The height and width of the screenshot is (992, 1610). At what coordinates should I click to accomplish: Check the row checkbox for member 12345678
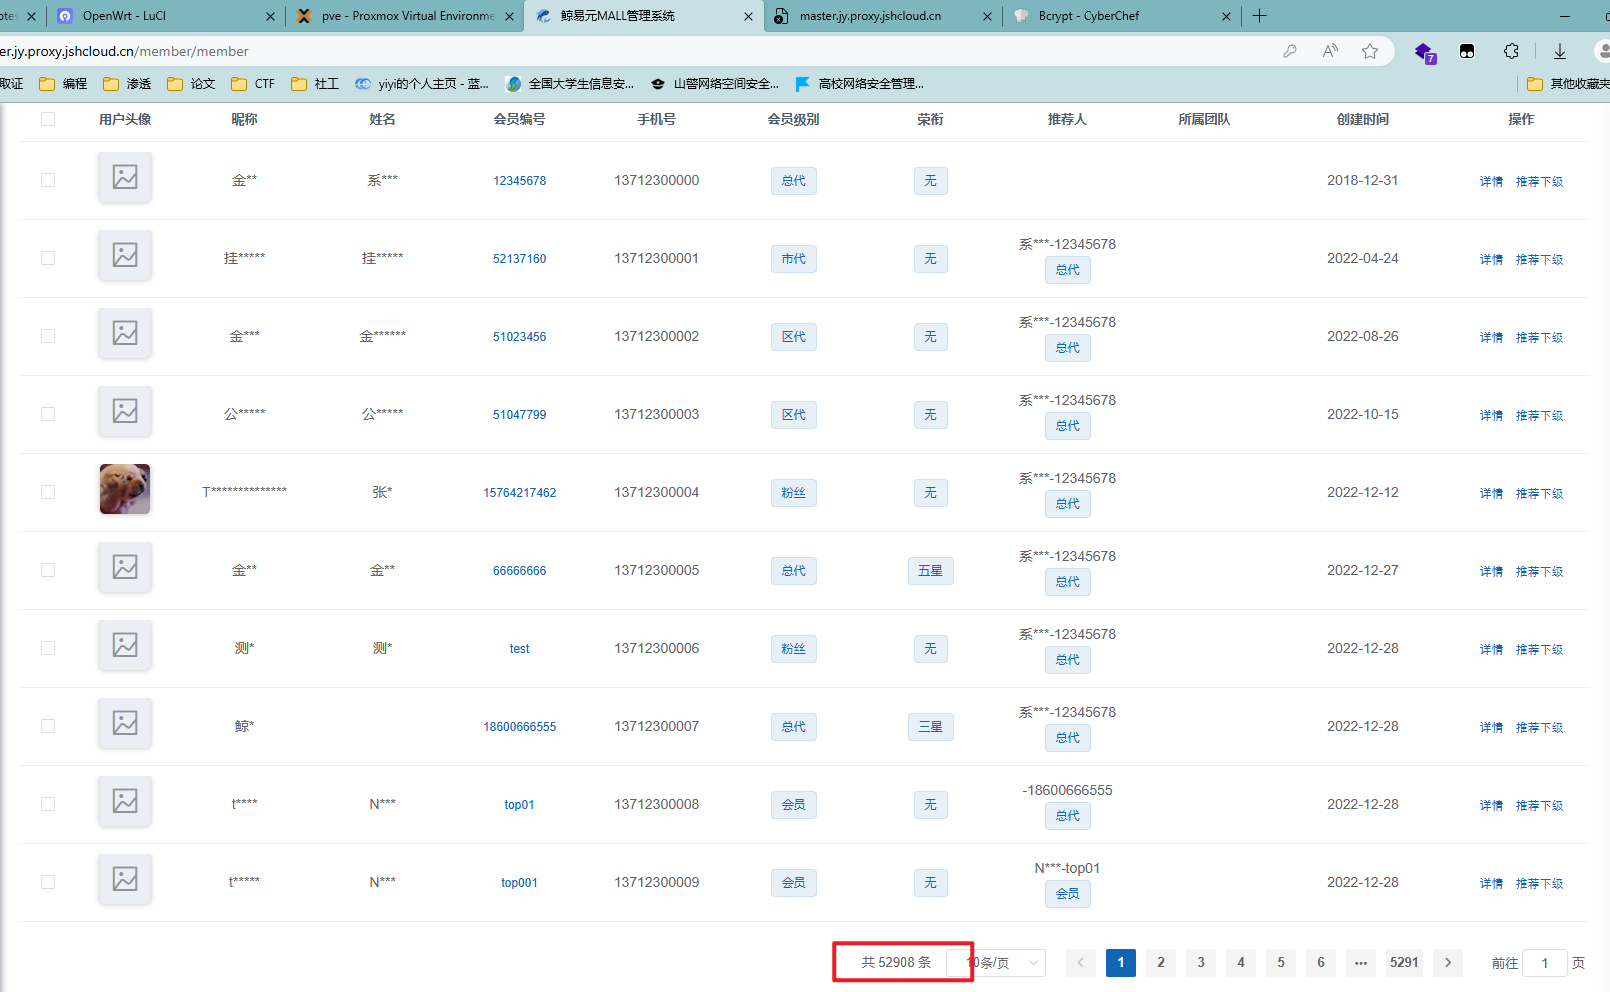[x=48, y=180]
